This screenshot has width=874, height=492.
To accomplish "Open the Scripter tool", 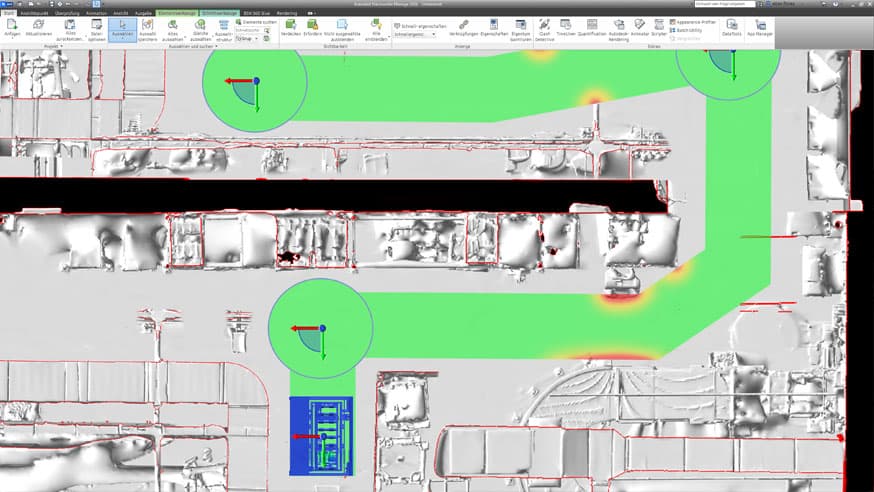I will point(659,28).
